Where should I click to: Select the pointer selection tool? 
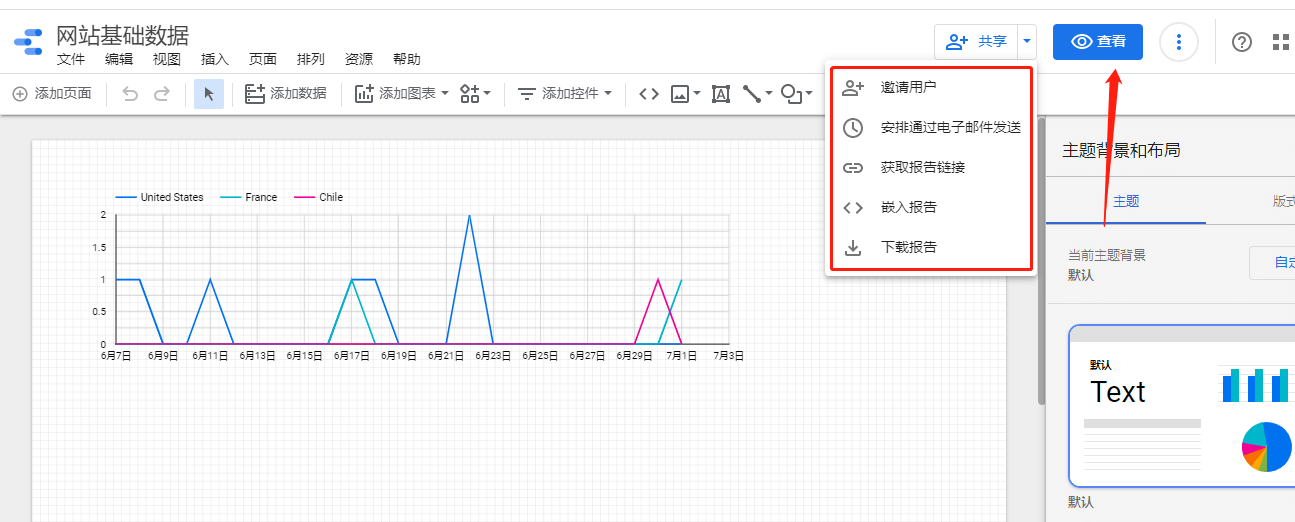[x=209, y=94]
